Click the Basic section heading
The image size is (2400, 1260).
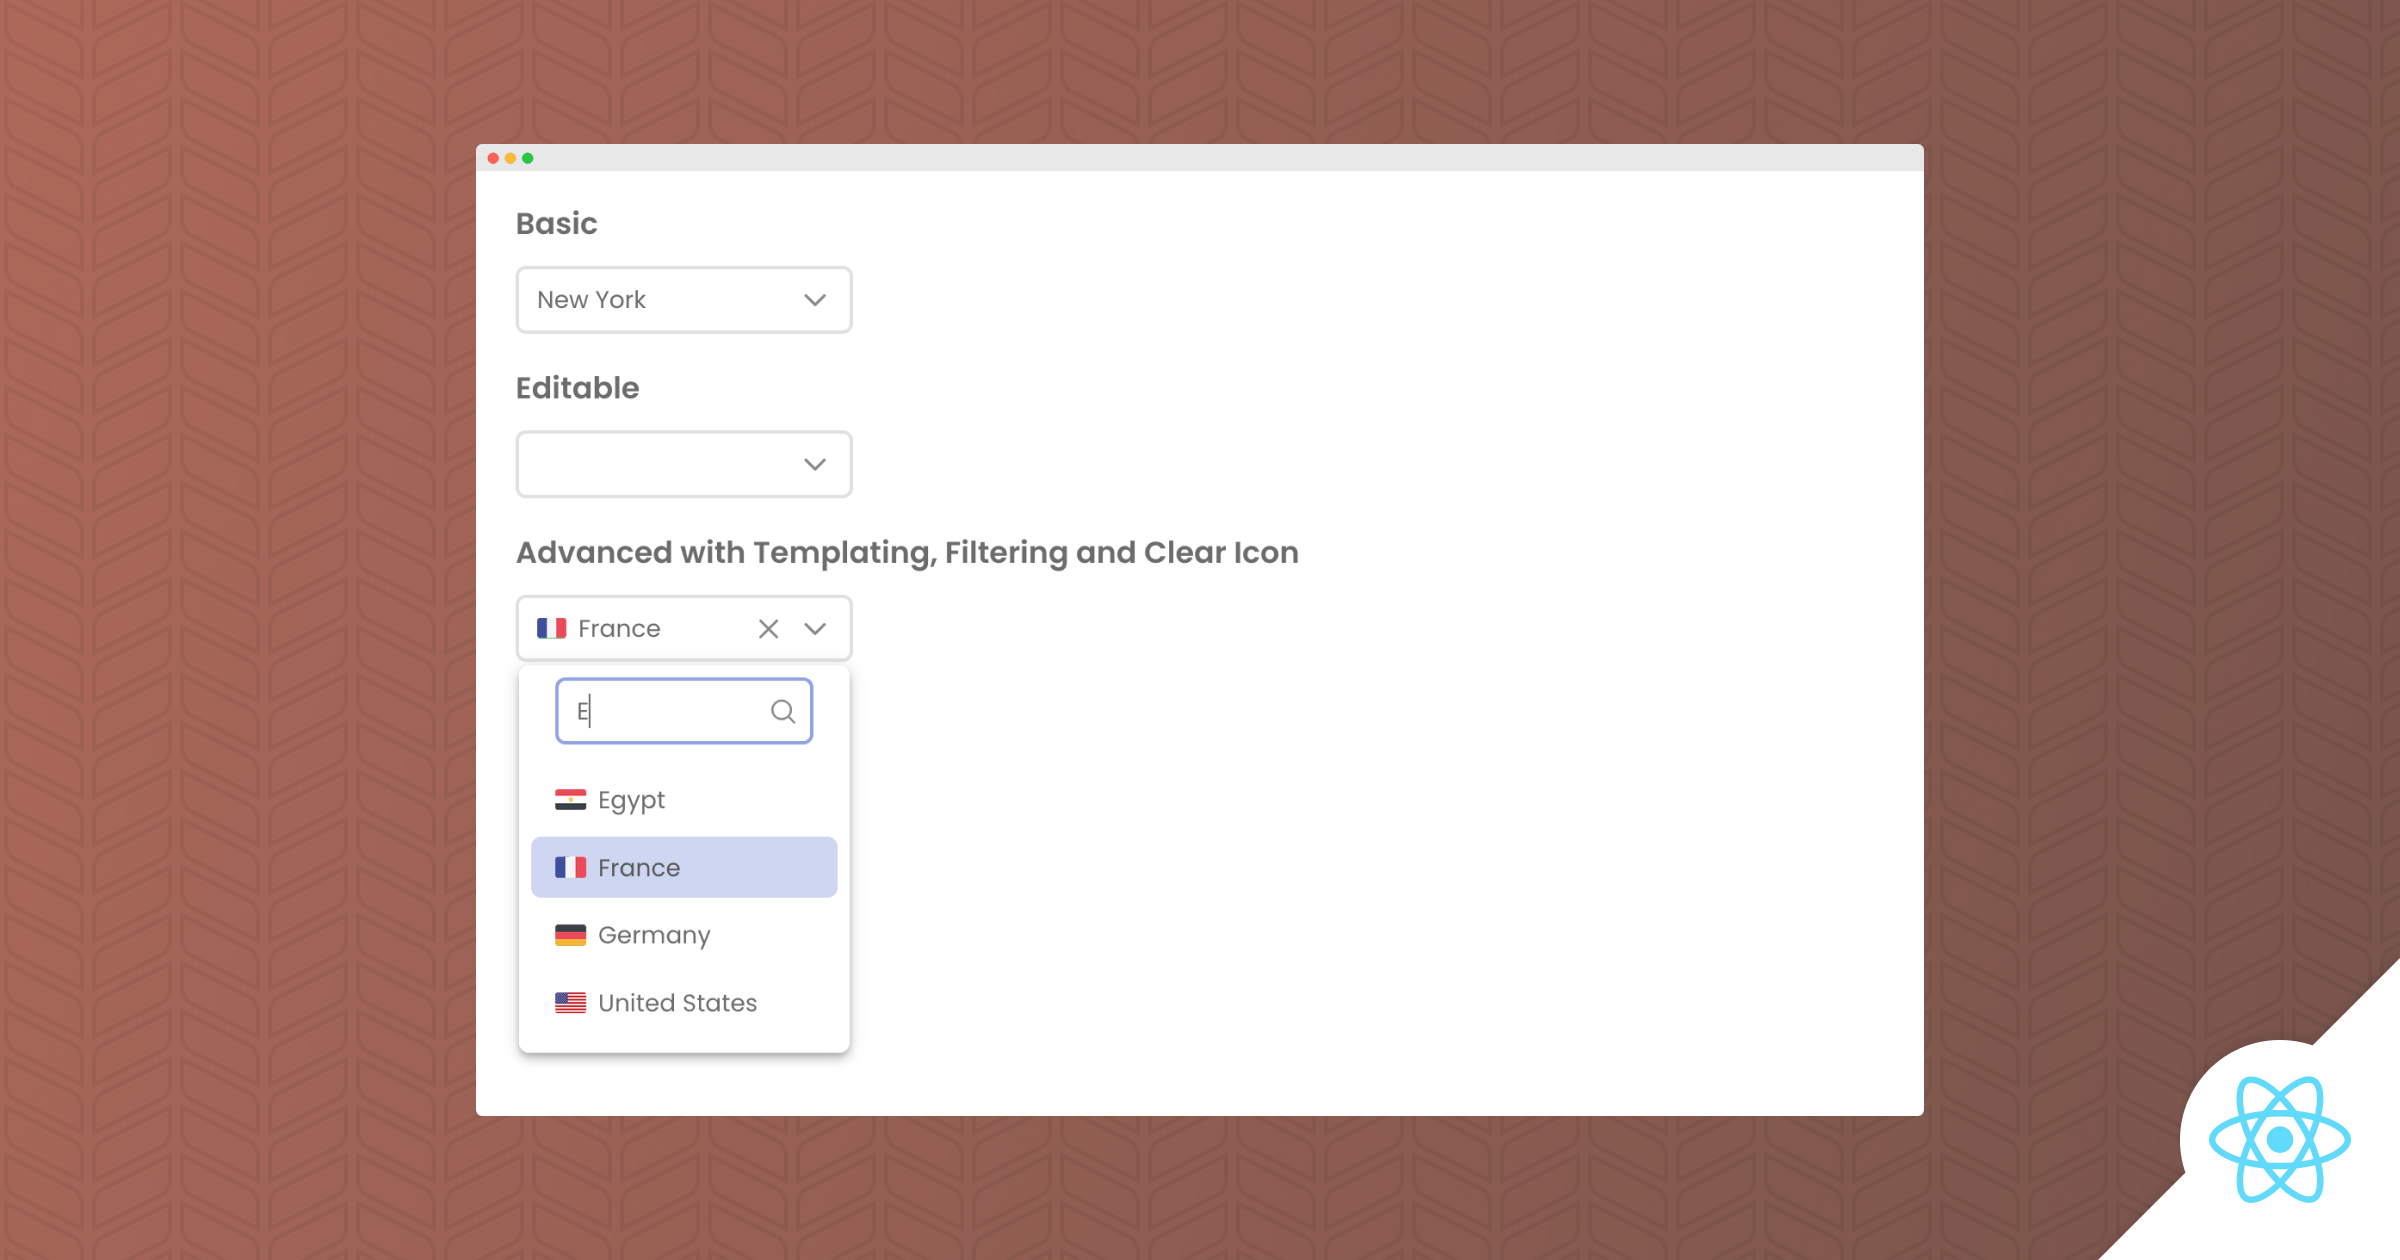557,224
